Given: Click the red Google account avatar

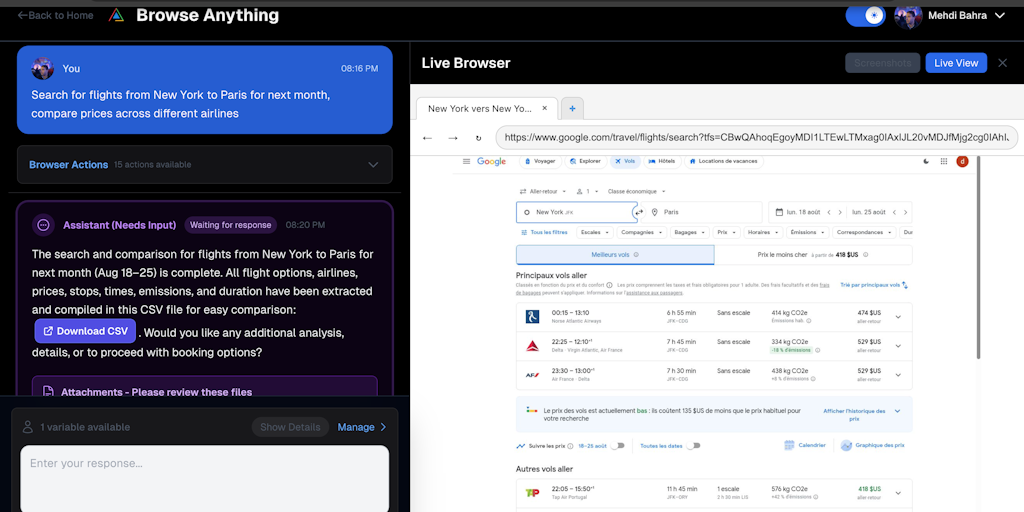Looking at the screenshot, I should tap(962, 161).
